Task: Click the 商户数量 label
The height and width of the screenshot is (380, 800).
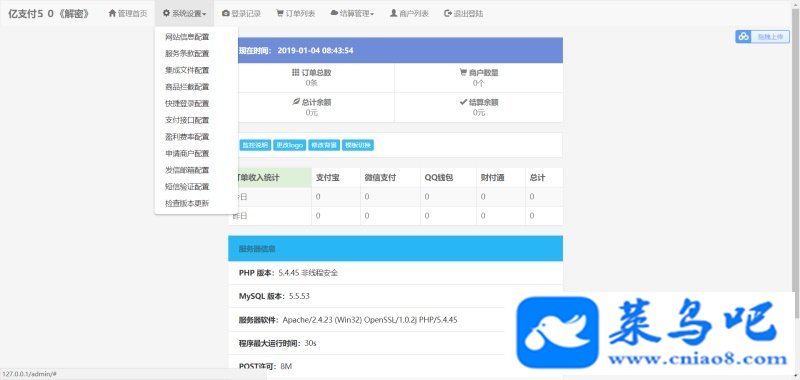Action: click(484, 73)
